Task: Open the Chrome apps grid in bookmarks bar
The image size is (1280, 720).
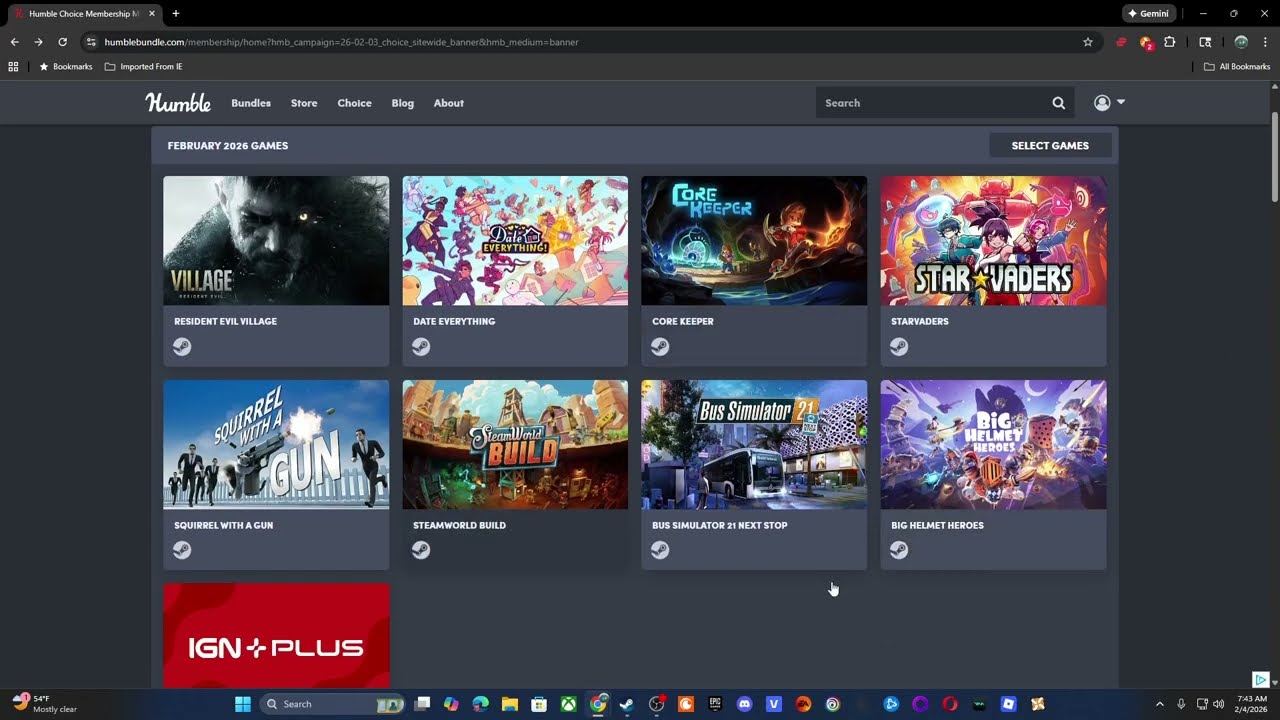Action: click(x=13, y=67)
